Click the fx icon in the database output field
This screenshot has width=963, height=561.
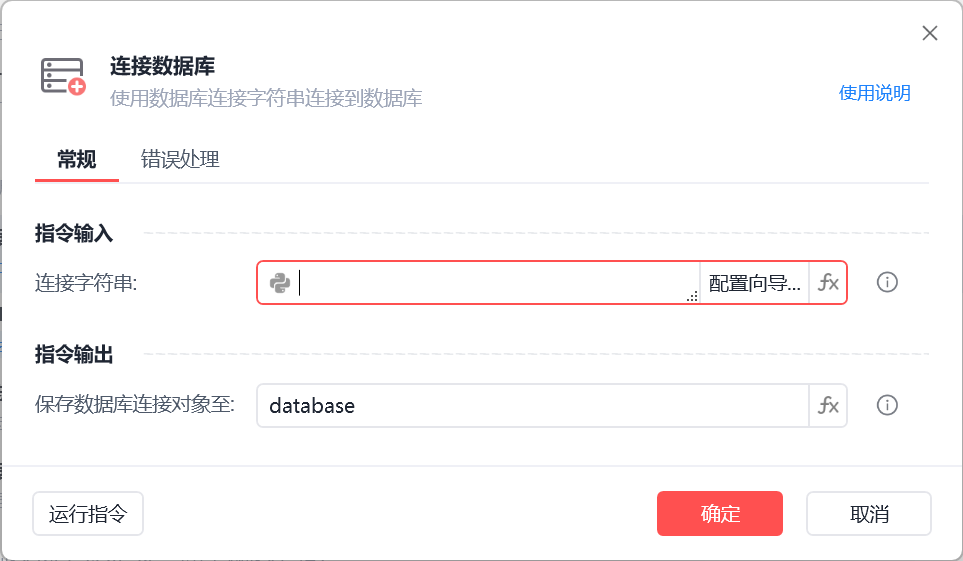[828, 405]
